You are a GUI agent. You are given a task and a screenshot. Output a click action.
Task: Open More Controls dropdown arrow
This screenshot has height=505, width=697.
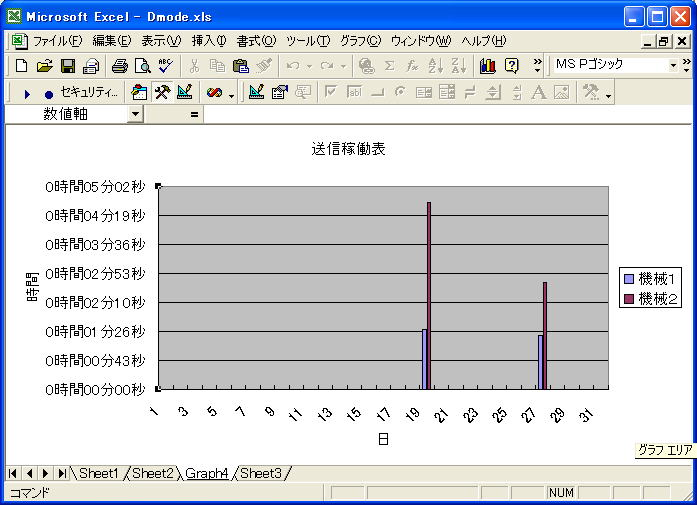(608, 95)
